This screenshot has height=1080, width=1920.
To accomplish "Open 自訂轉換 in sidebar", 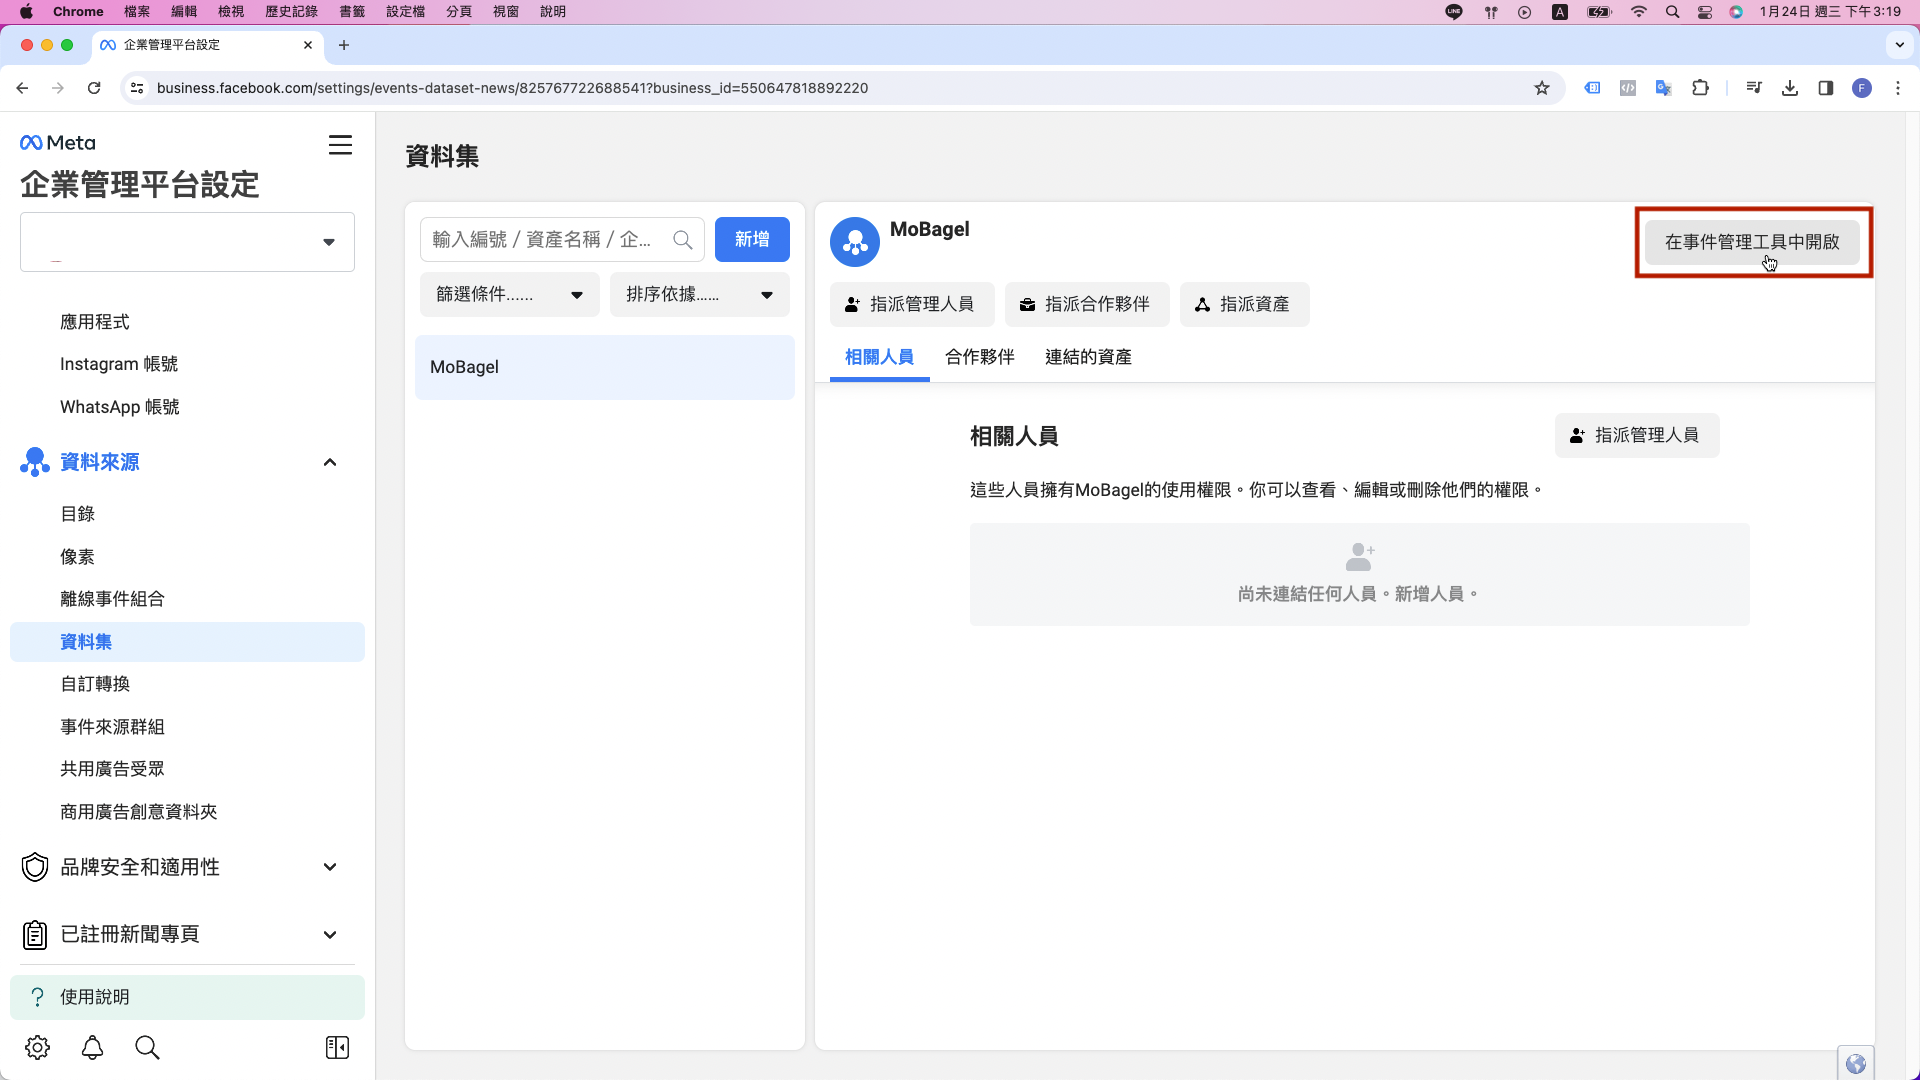I will tap(95, 684).
